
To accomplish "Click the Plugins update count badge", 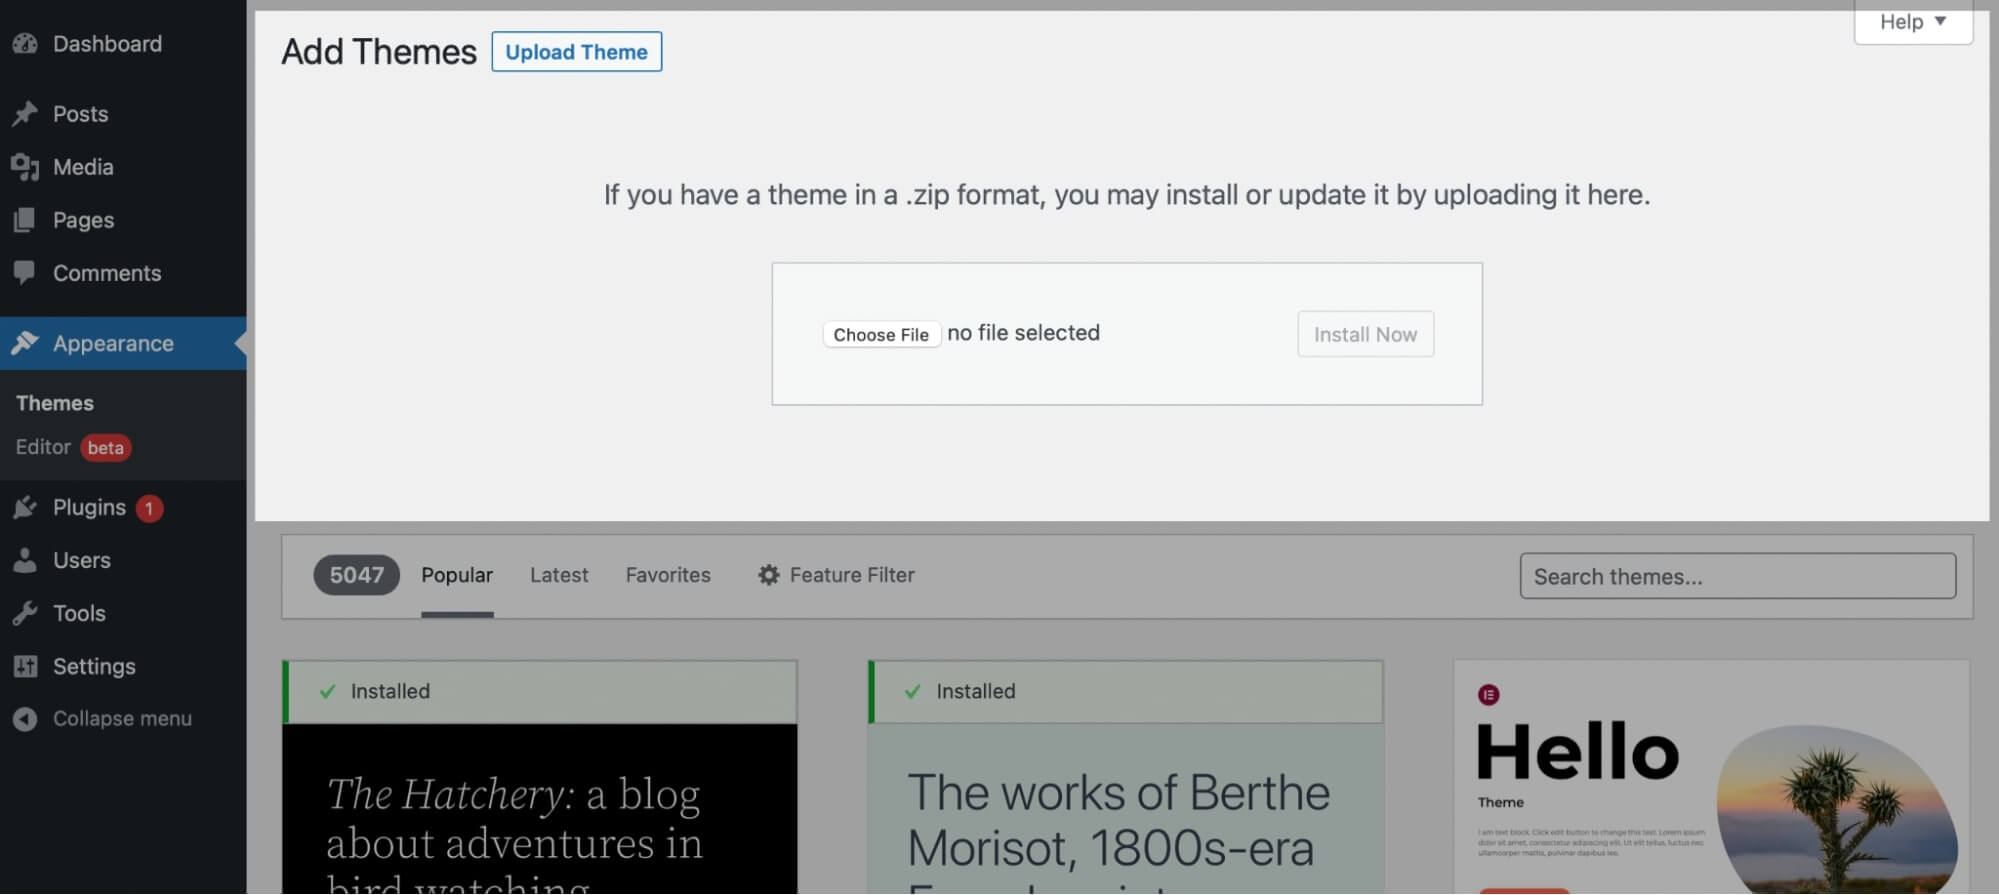I will pyautogui.click(x=149, y=509).
